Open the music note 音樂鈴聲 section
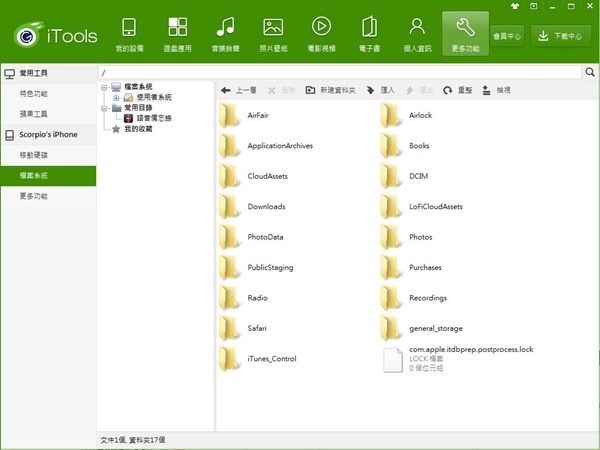This screenshot has width=600, height=450. (x=226, y=34)
